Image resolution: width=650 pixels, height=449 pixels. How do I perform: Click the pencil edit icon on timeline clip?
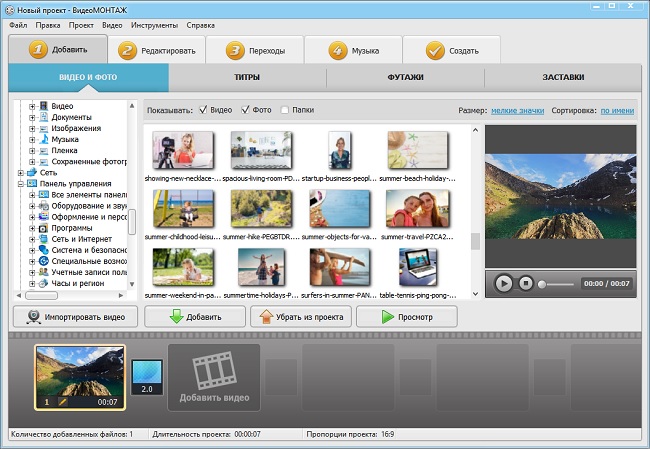coord(62,402)
